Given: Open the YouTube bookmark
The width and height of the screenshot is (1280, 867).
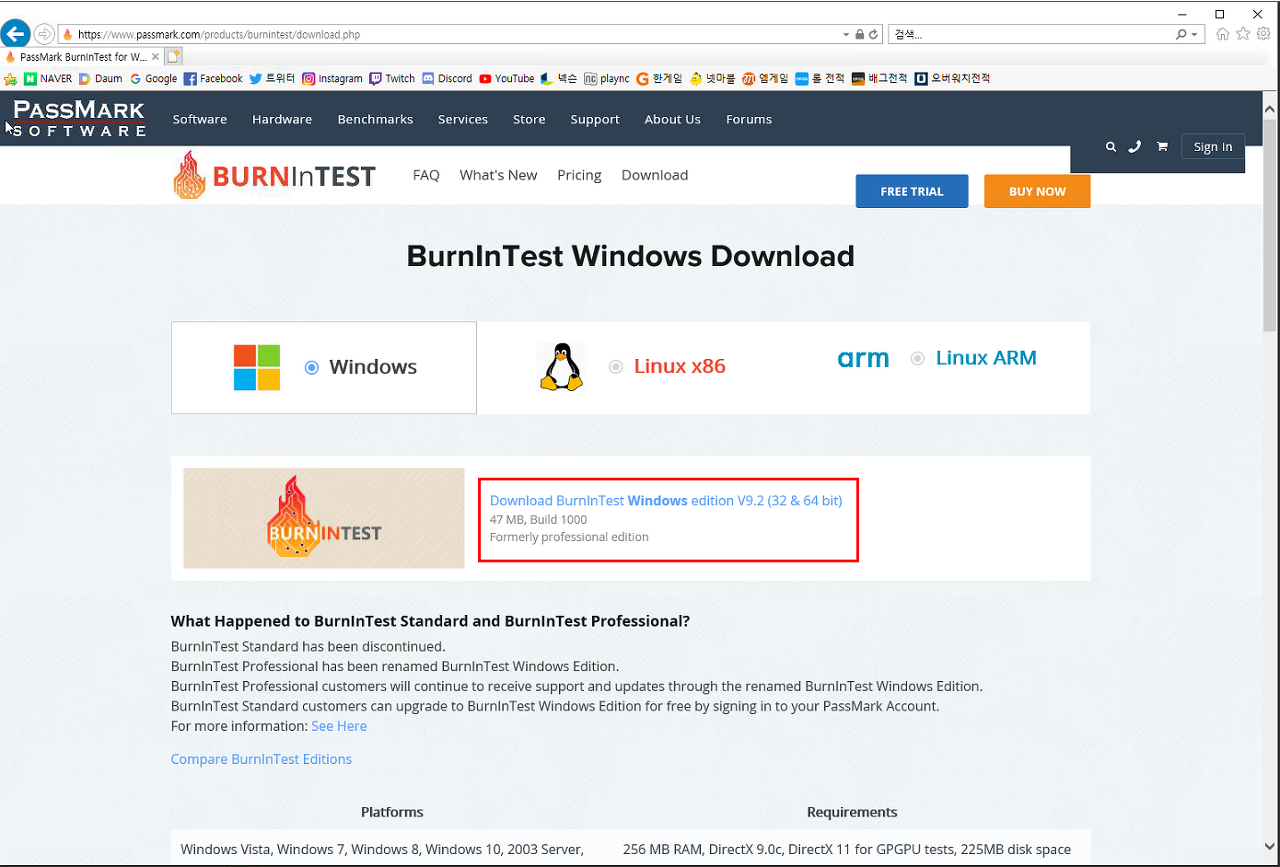Looking at the screenshot, I should [x=506, y=79].
